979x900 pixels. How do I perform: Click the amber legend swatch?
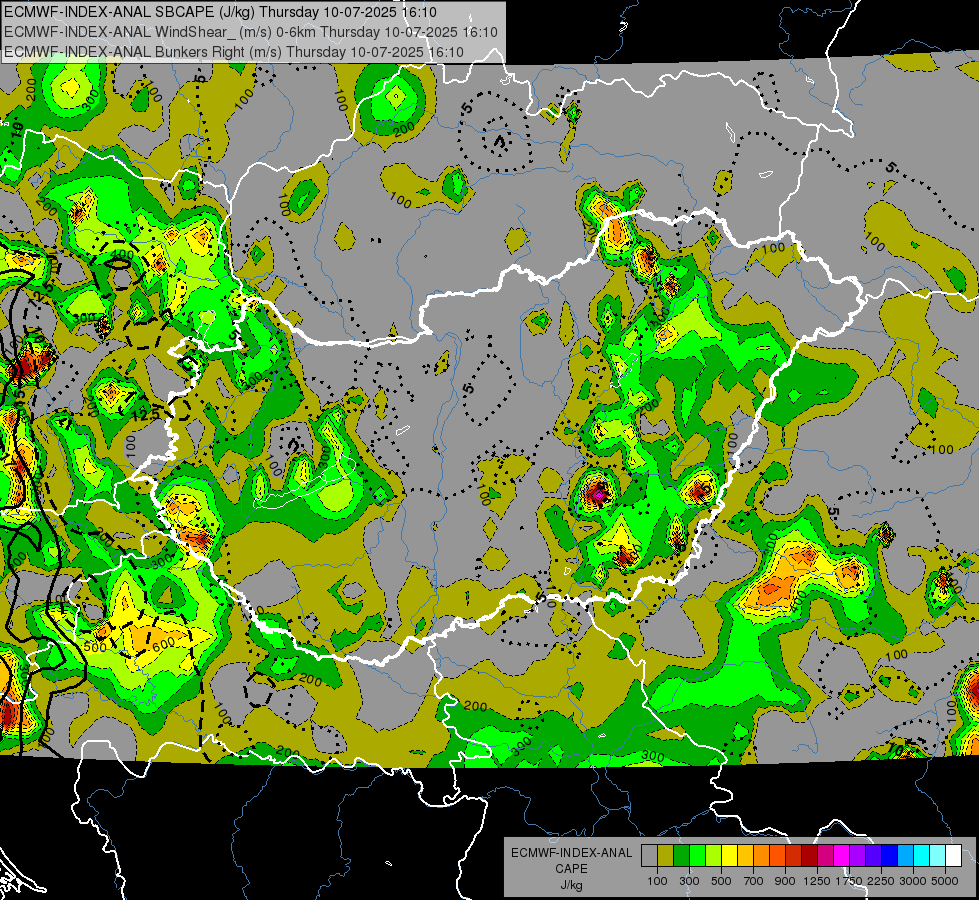click(x=745, y=855)
